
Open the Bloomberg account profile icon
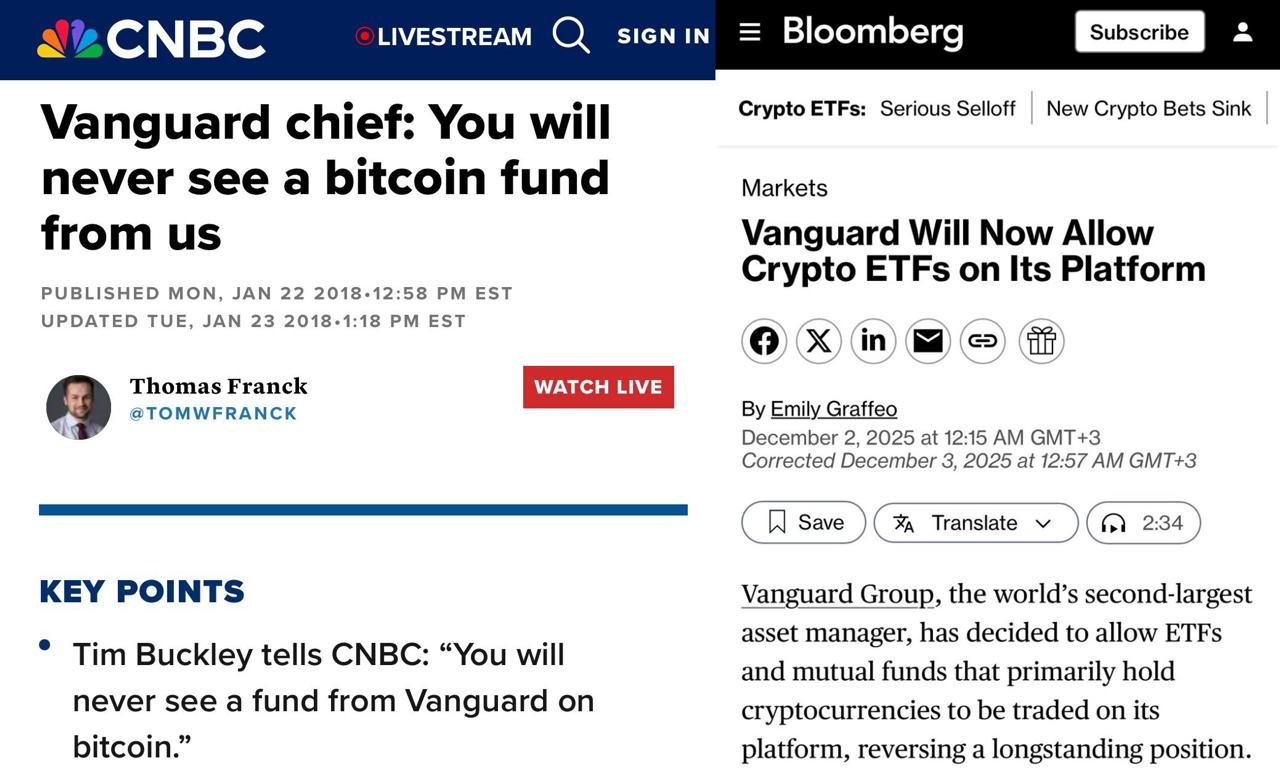(1243, 32)
